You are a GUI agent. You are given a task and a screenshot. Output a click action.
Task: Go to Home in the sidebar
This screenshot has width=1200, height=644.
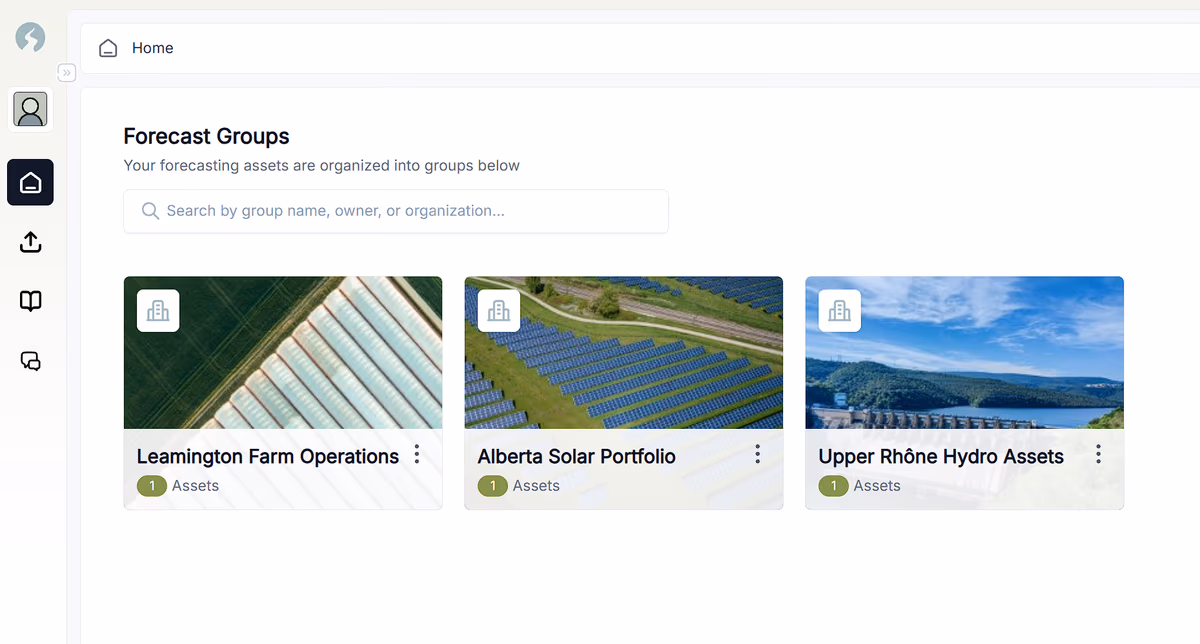click(x=30, y=182)
